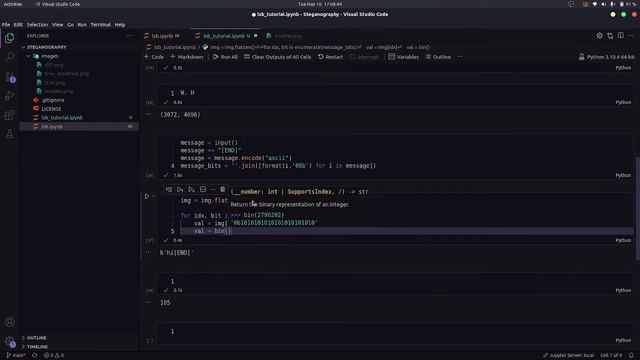This screenshot has width=640, height=360.
Task: Switch to the lsb.ipynb tab
Action: click(x=162, y=36)
